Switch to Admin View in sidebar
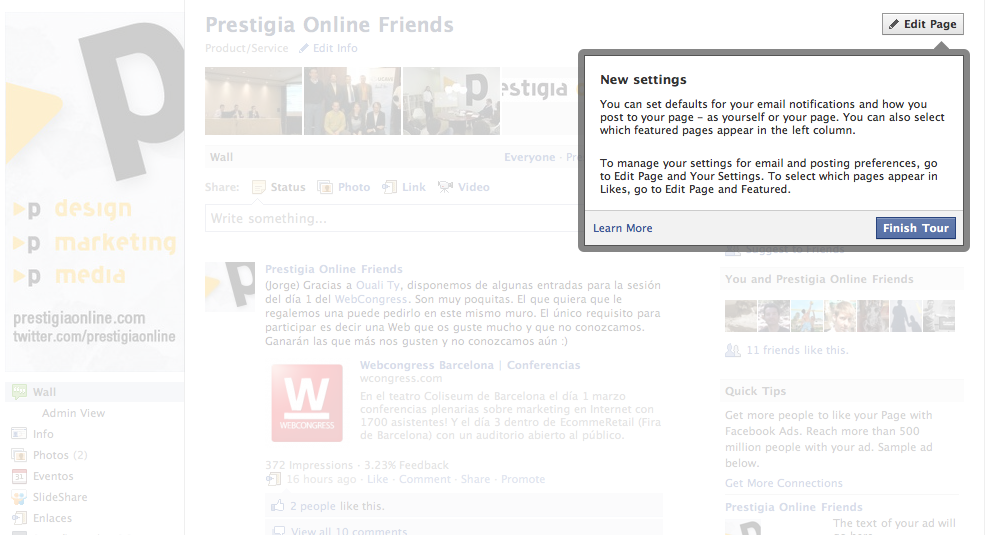Screen dimensions: 994x535 point(74,413)
